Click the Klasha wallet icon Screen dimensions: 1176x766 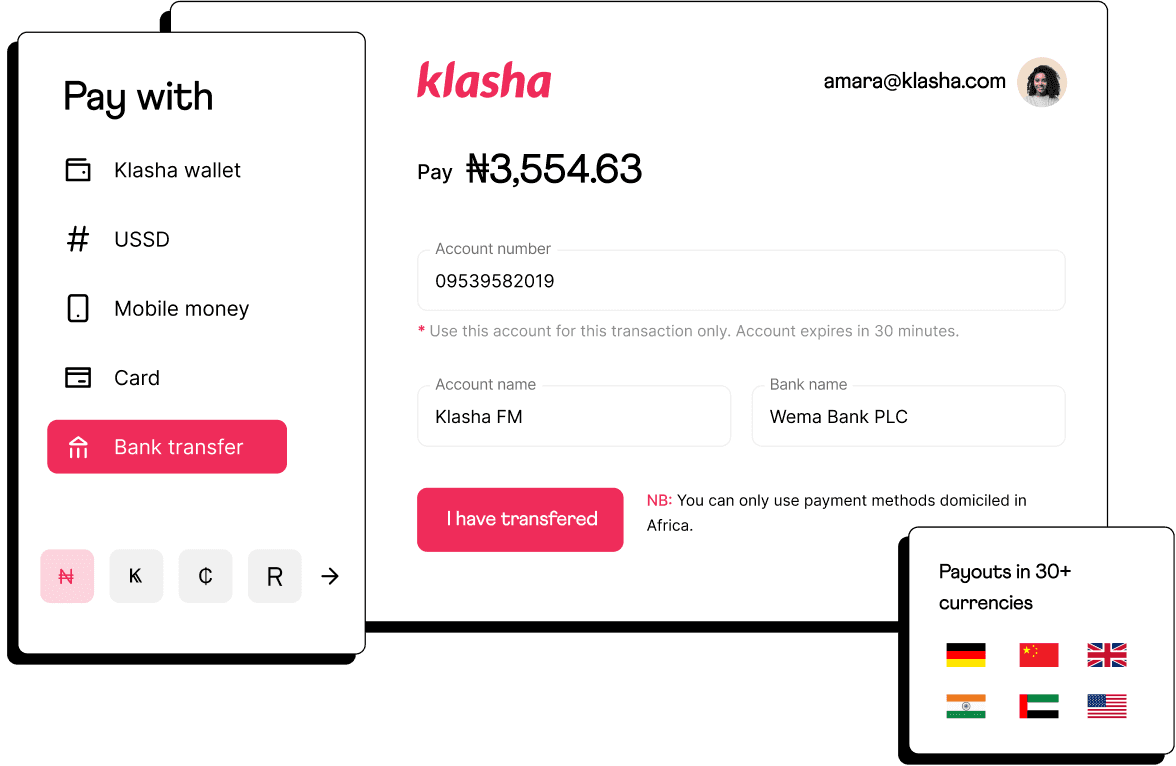coord(78,170)
